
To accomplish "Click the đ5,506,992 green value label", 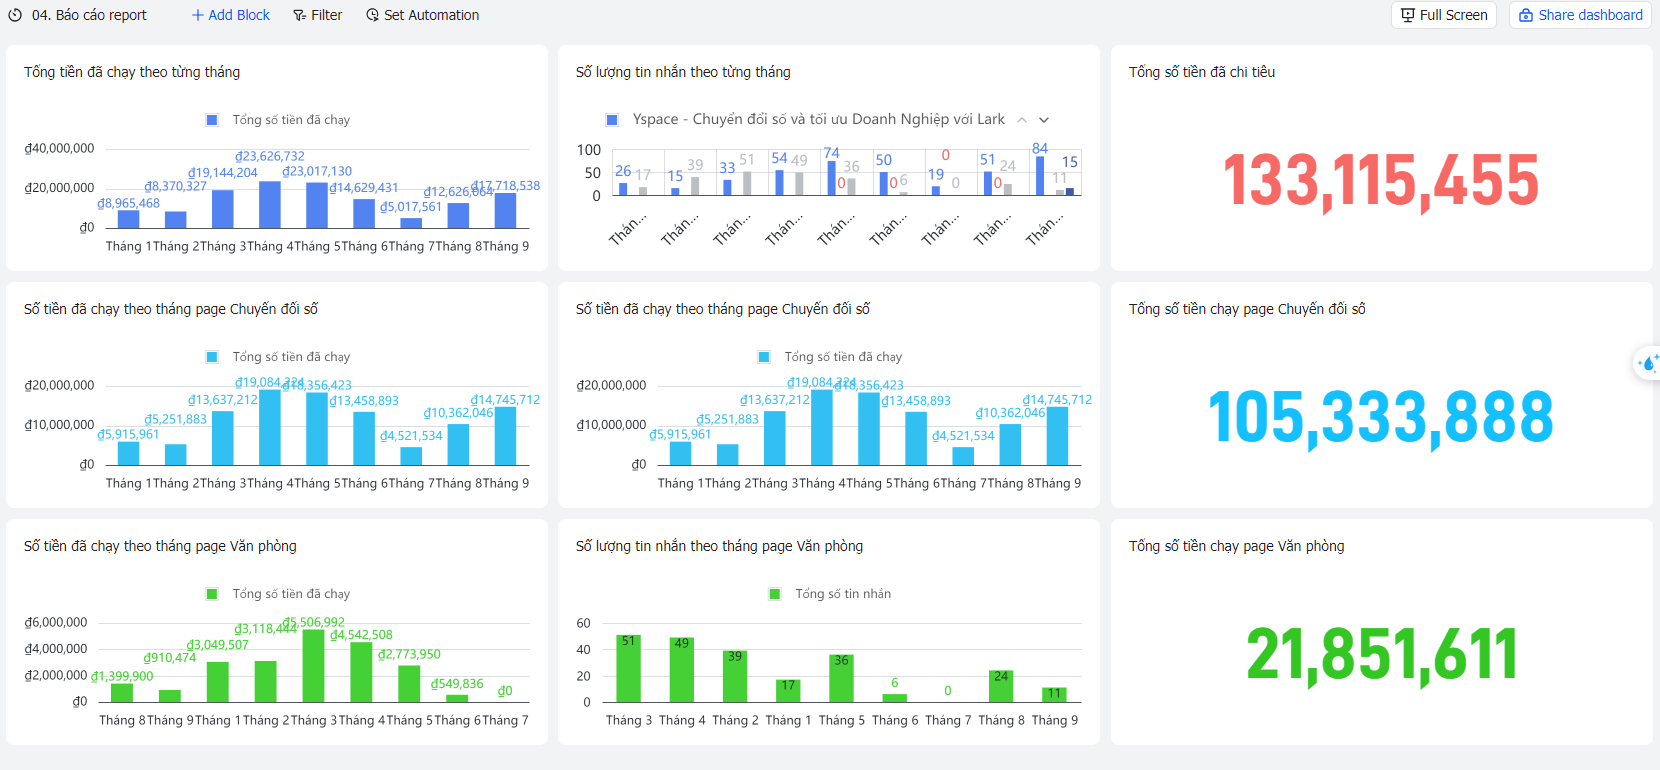I will click(313, 622).
